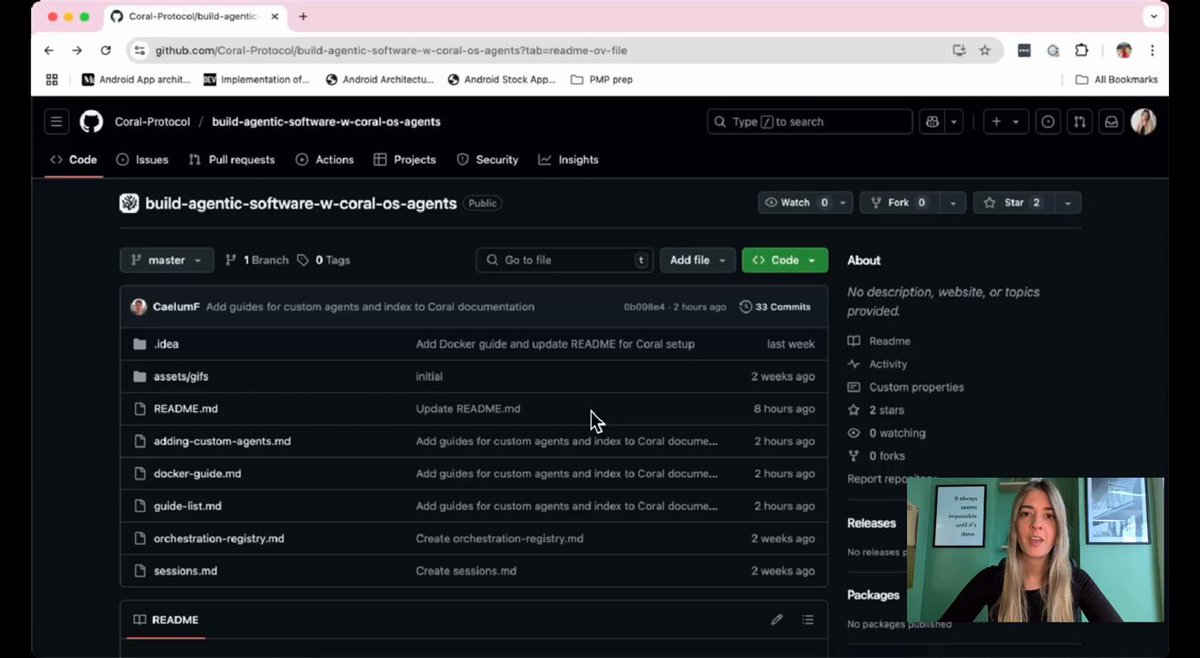This screenshot has height=658, width=1200.
Task: Open sessions.md file
Action: click(185, 571)
